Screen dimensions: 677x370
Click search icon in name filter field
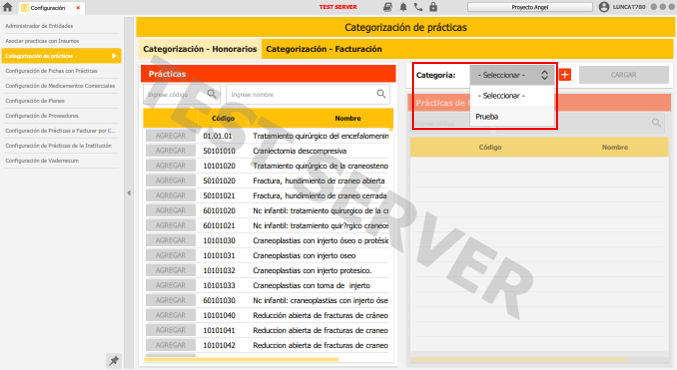point(381,94)
